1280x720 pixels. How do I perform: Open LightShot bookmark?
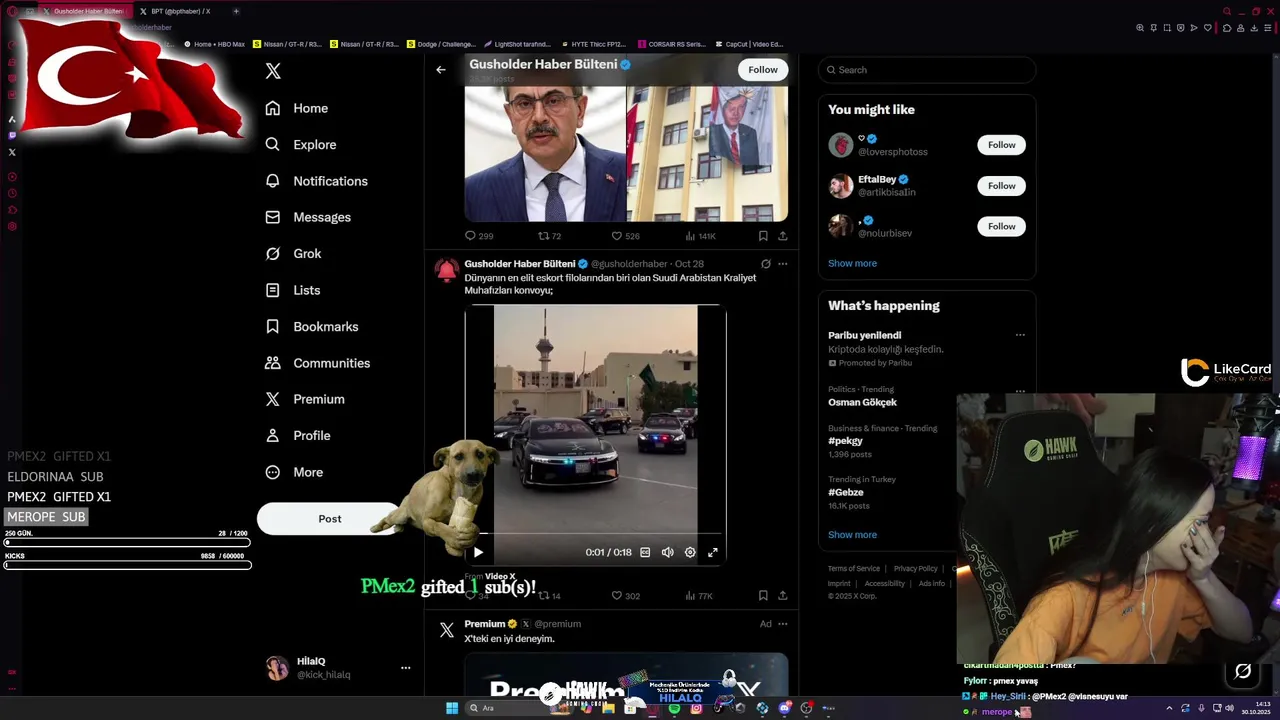point(517,44)
